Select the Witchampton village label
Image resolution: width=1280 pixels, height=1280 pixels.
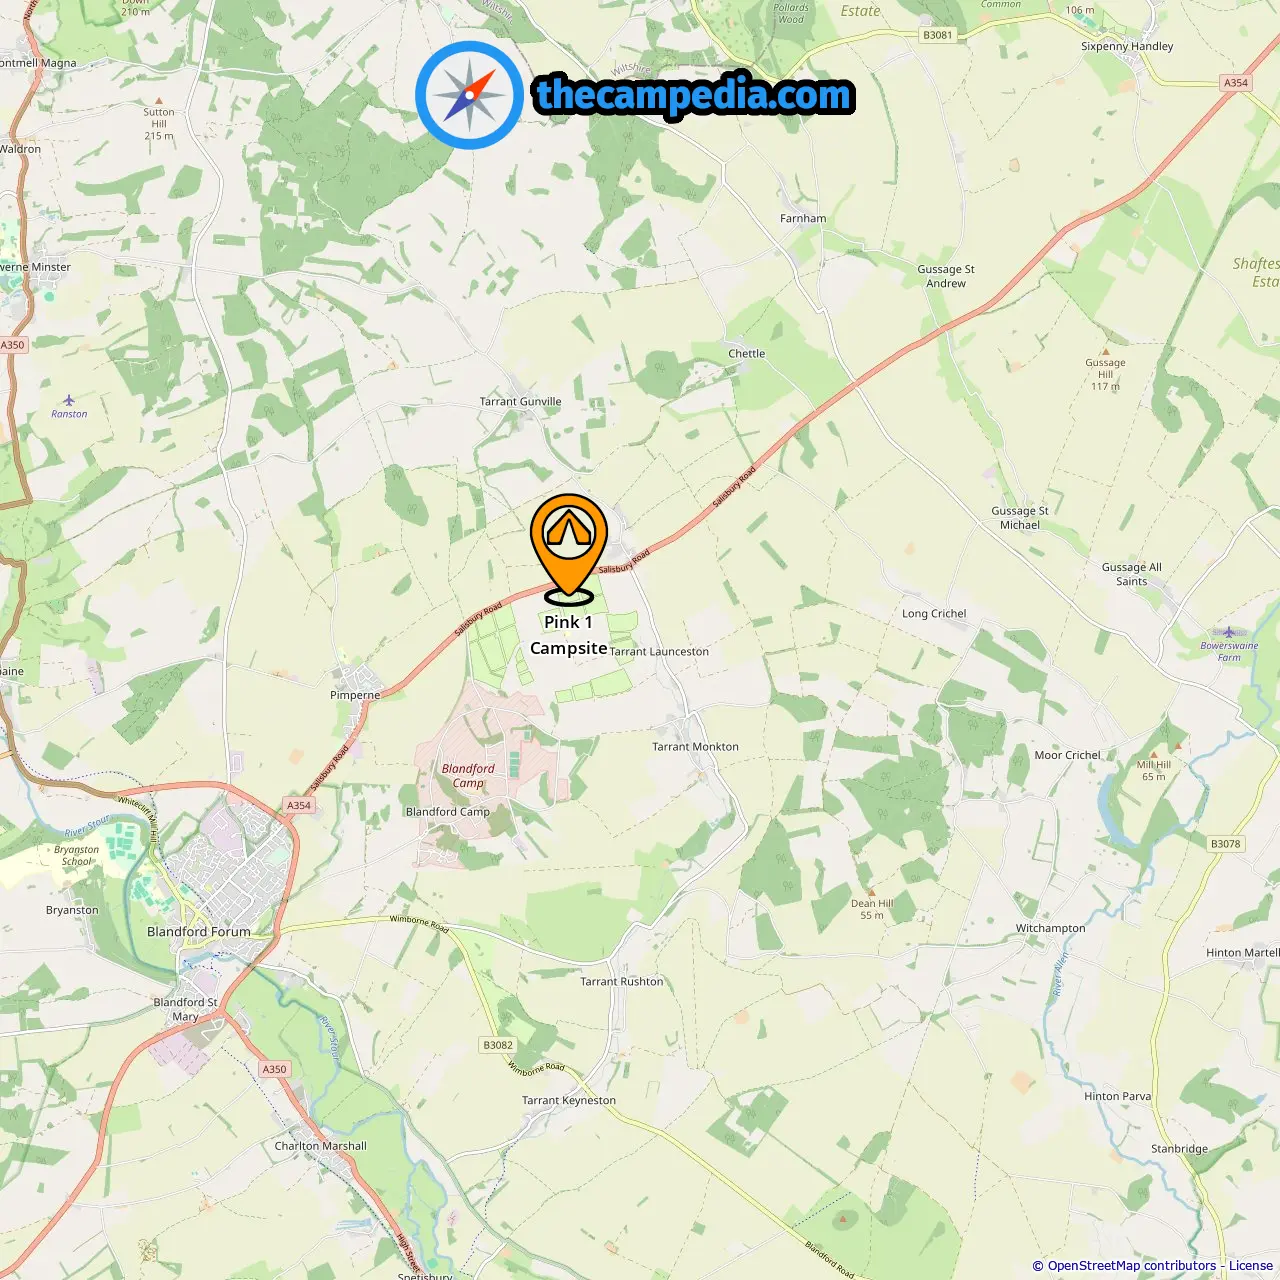pos(1050,928)
